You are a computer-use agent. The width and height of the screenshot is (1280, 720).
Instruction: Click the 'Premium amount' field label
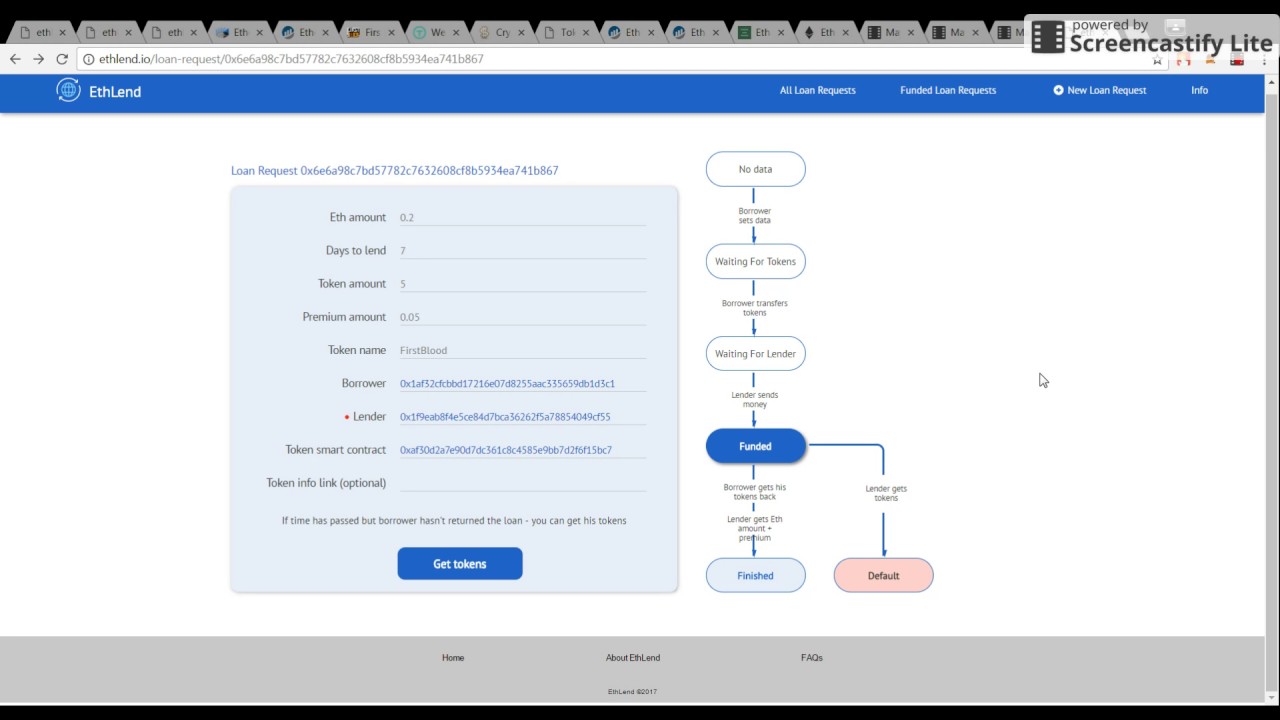click(344, 317)
